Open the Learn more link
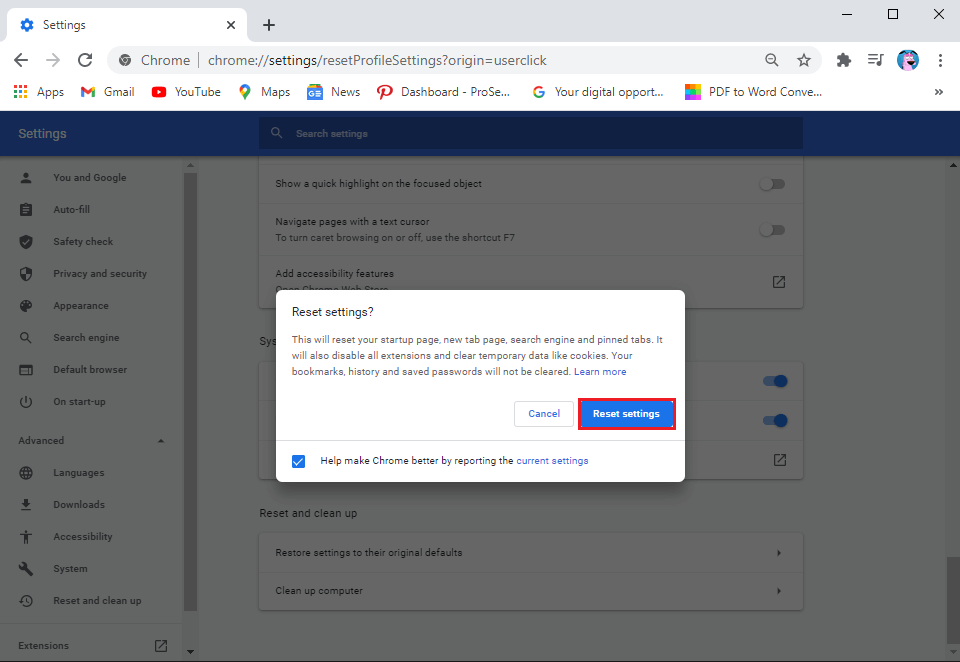The height and width of the screenshot is (662, 960). coord(600,370)
